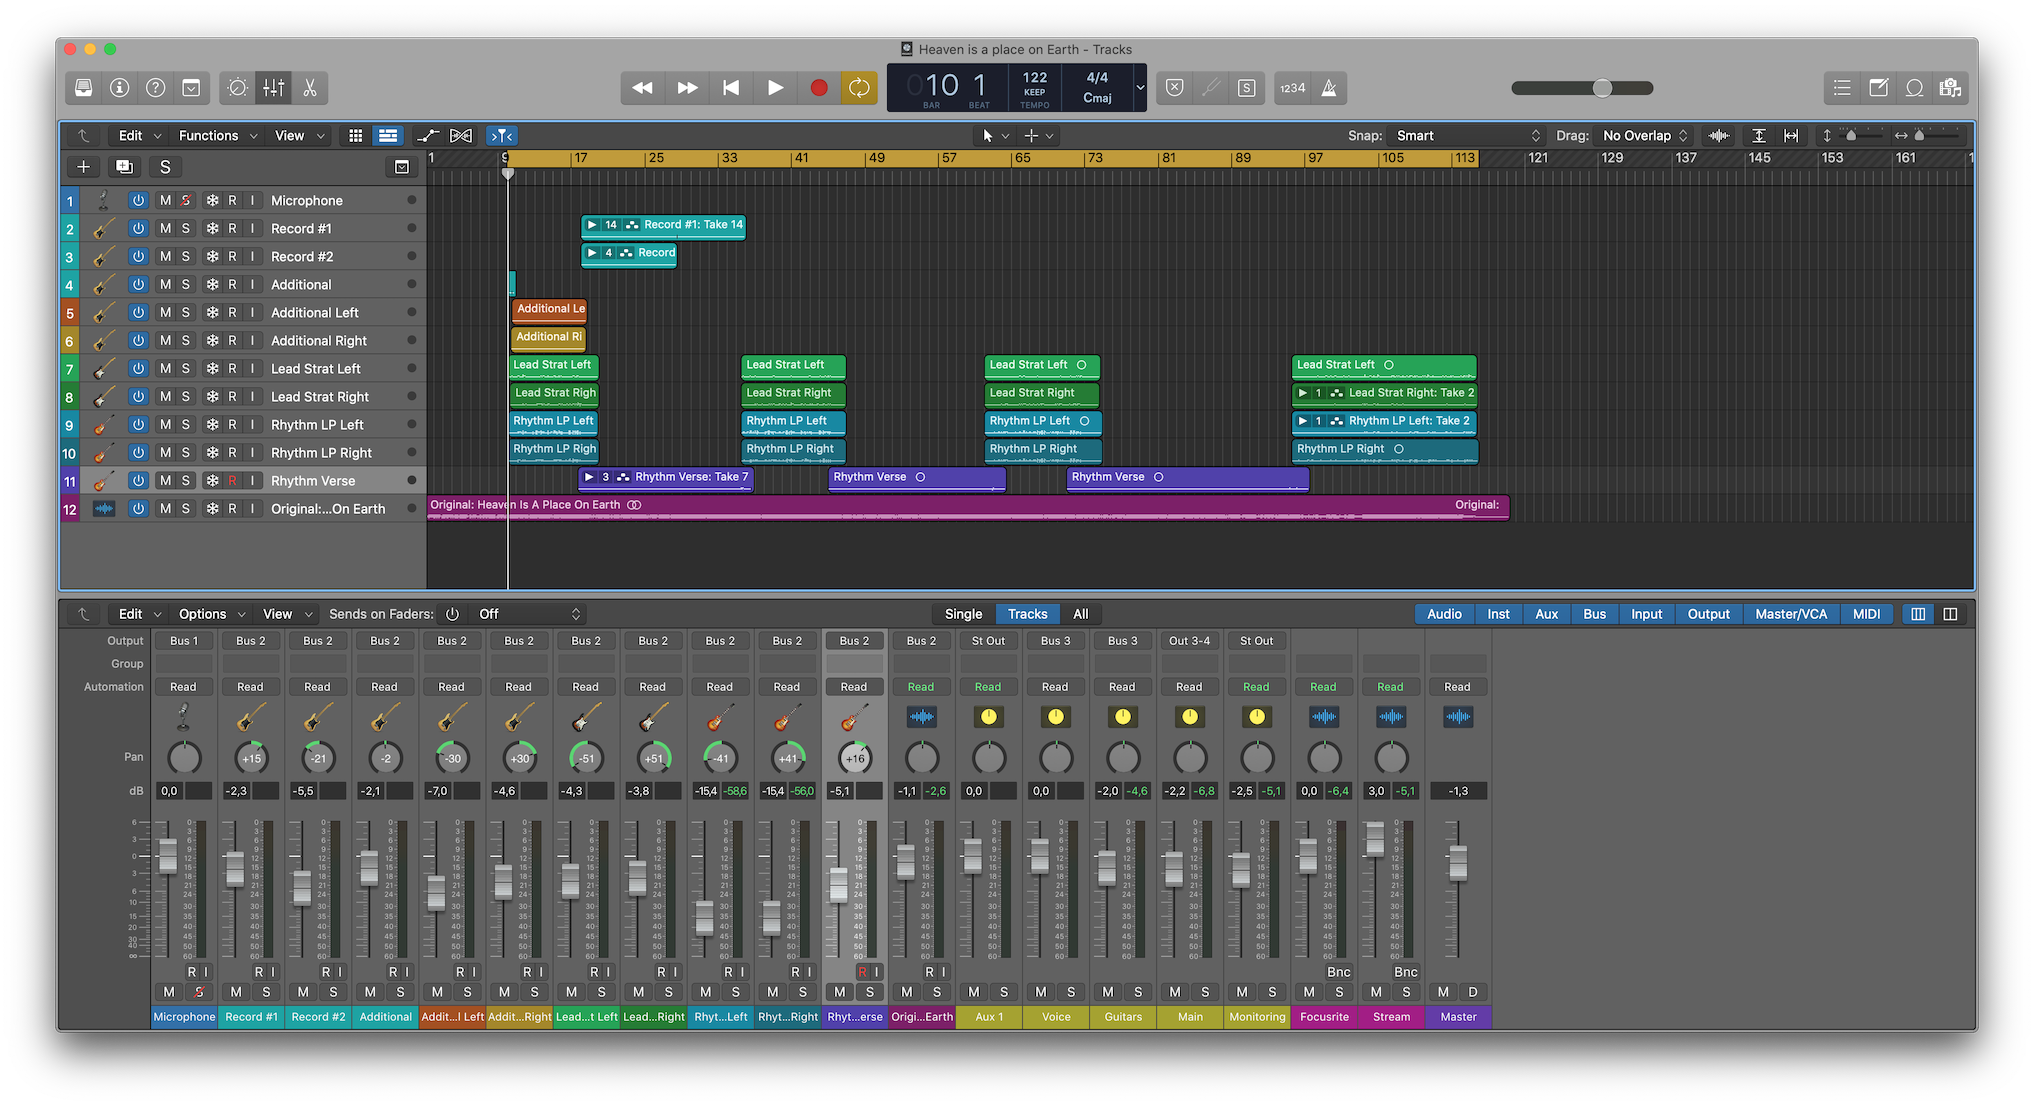The width and height of the screenshot is (2034, 1106).
Task: Toggle the Cycle loop mode button
Action: click(859, 88)
